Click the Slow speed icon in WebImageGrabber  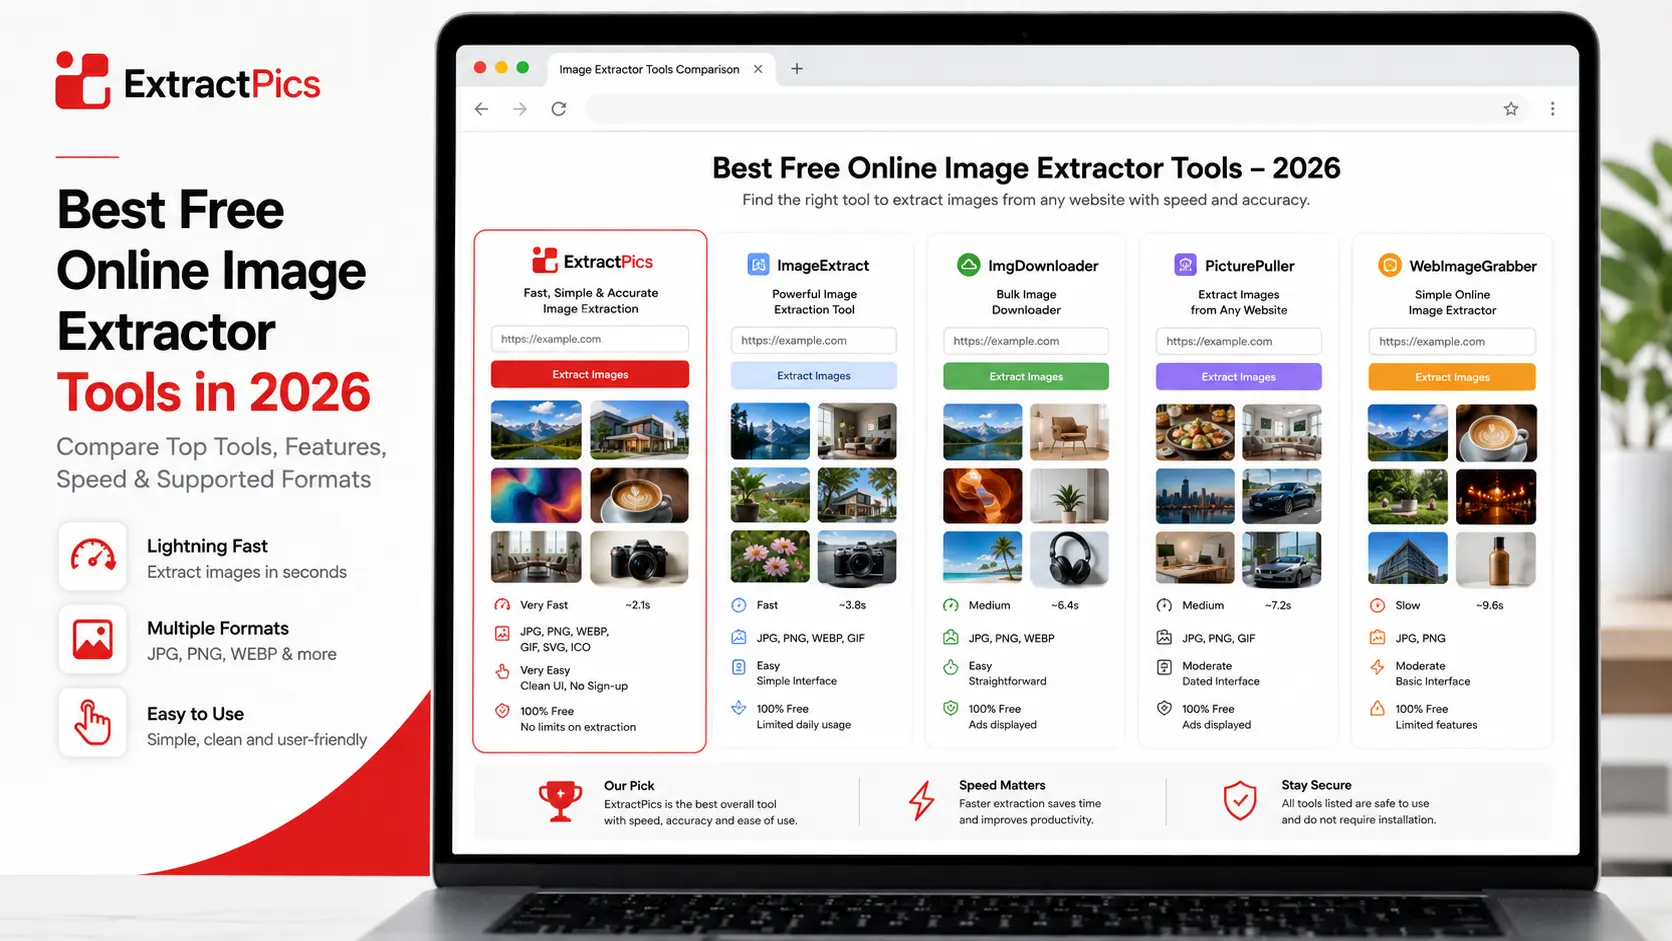[x=1377, y=605]
